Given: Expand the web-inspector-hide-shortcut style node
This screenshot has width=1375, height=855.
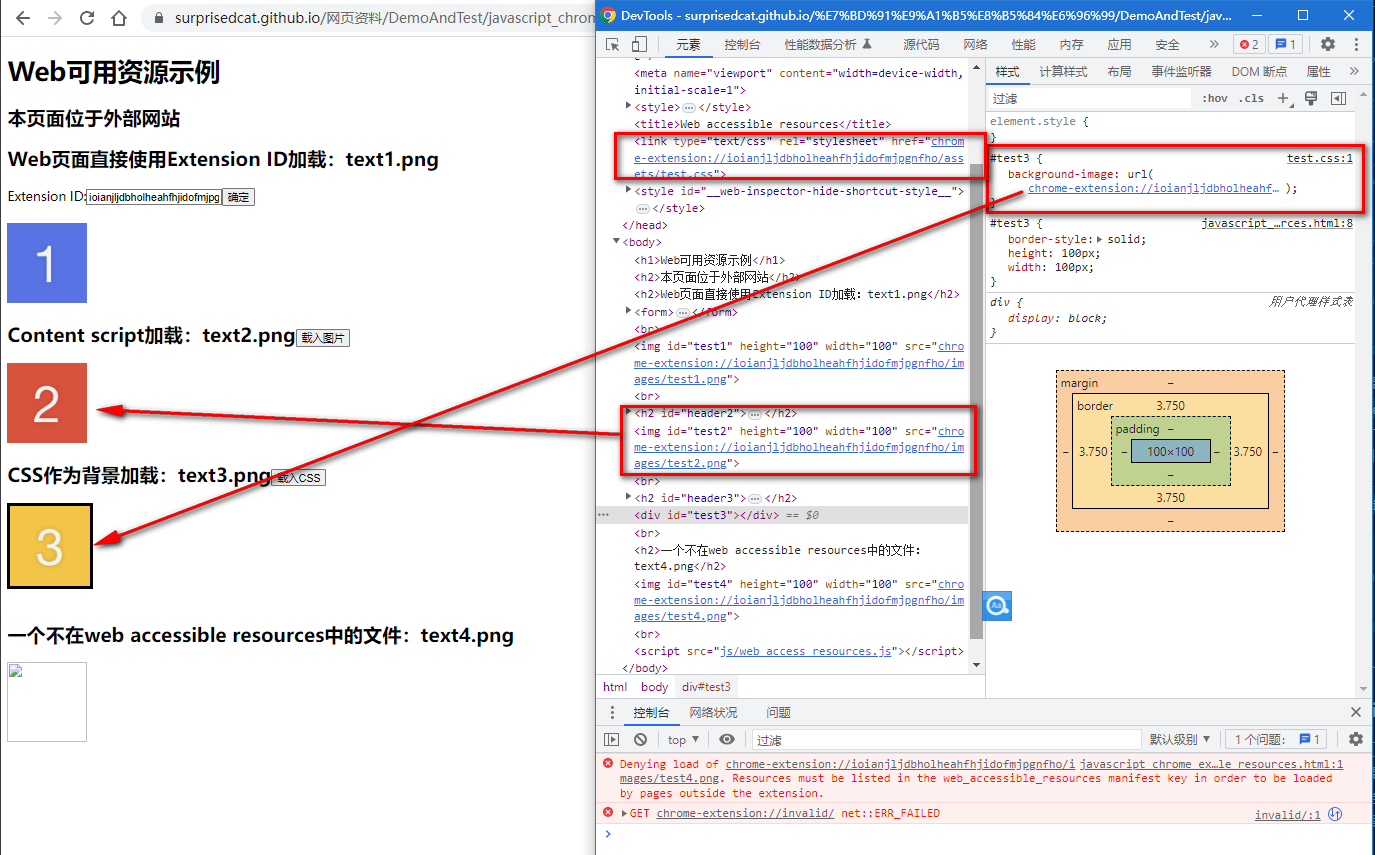Looking at the screenshot, I should tap(628, 190).
